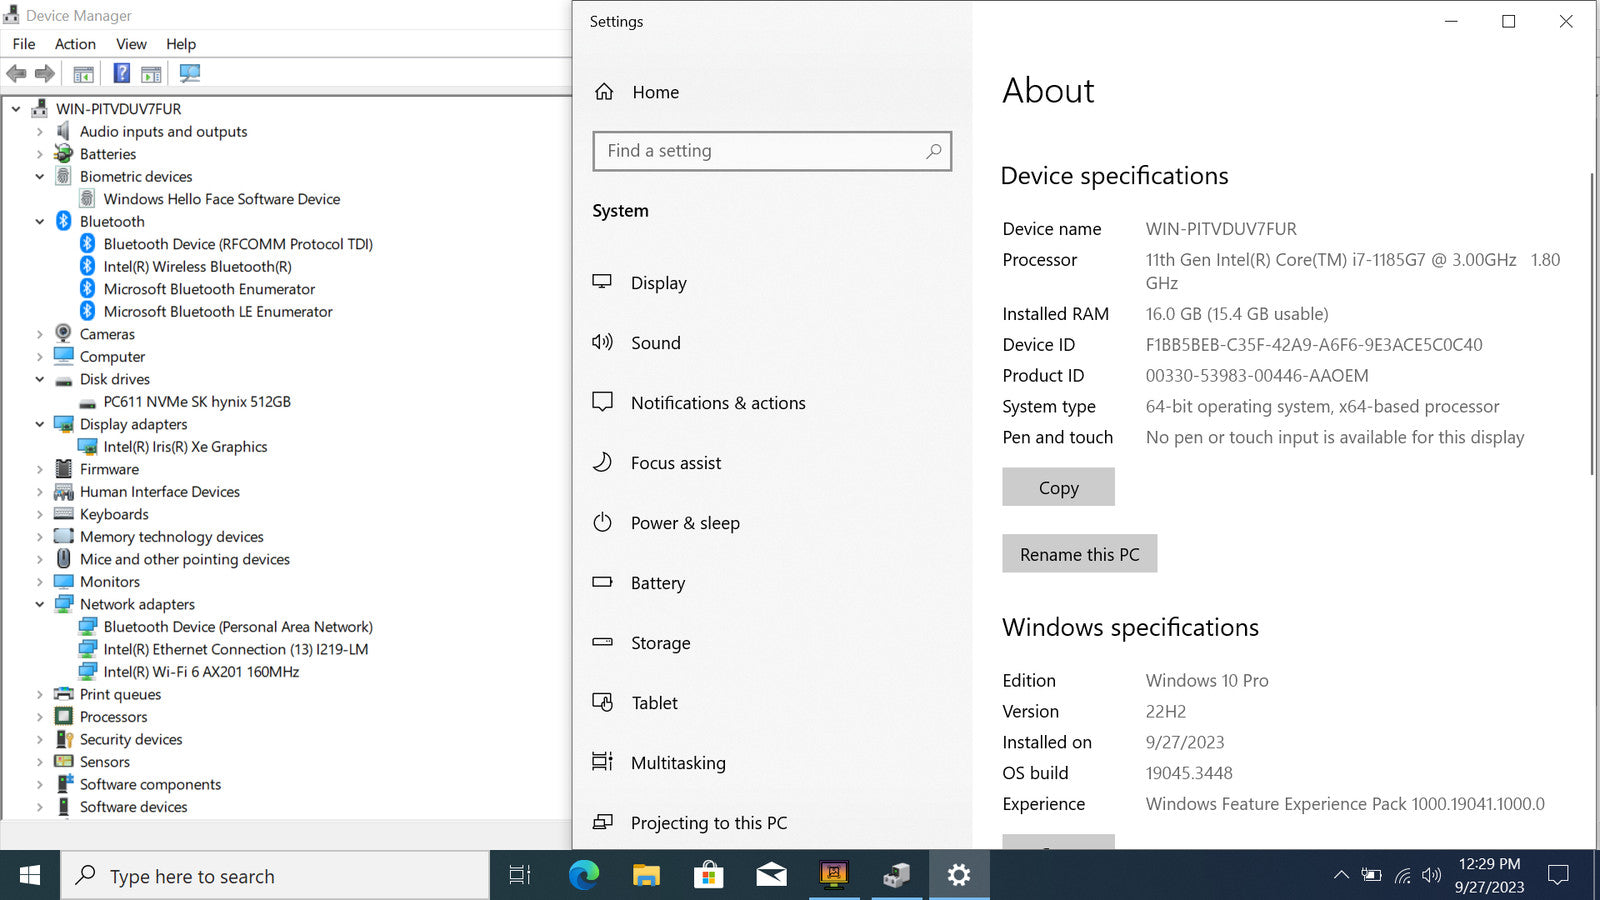Collapse the Network adapters node
Viewport: 1600px width, 900px height.
point(40,605)
